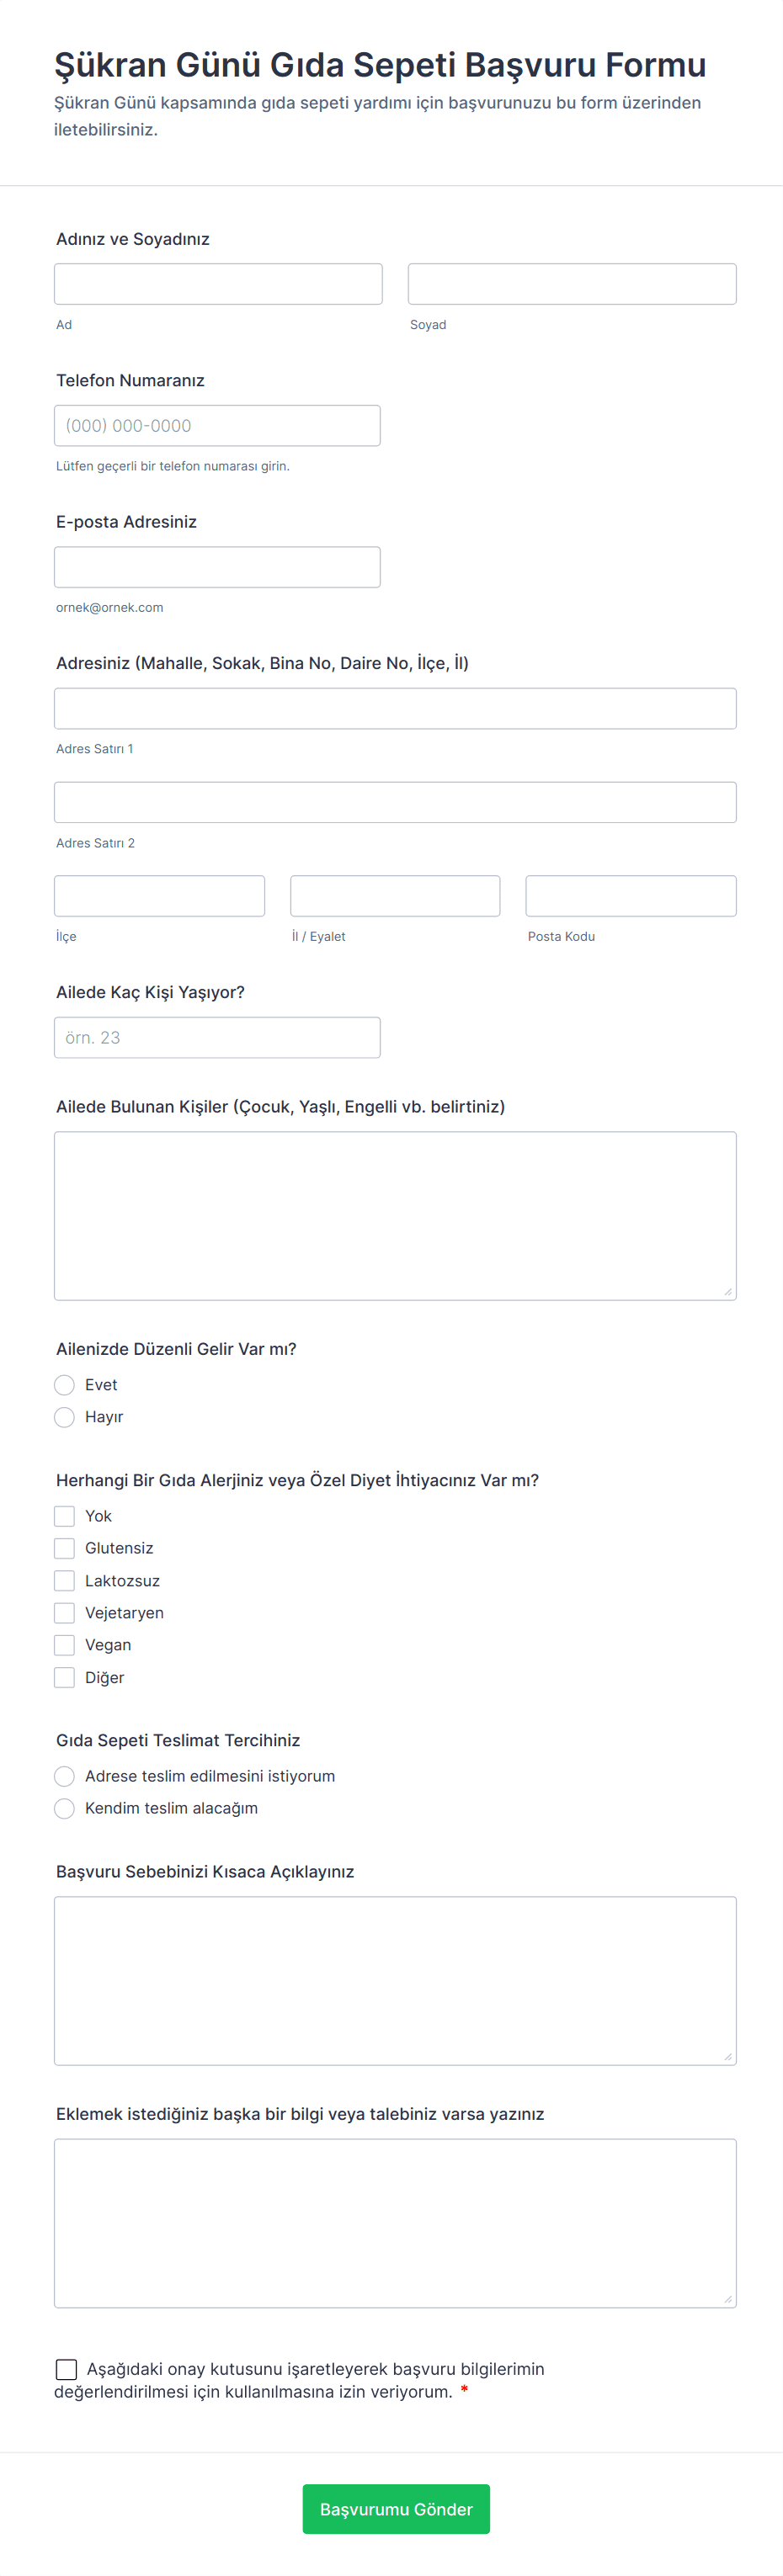The height and width of the screenshot is (2576, 783).
Task: Check the Laktozsuz checkbox
Action: click(64, 1580)
